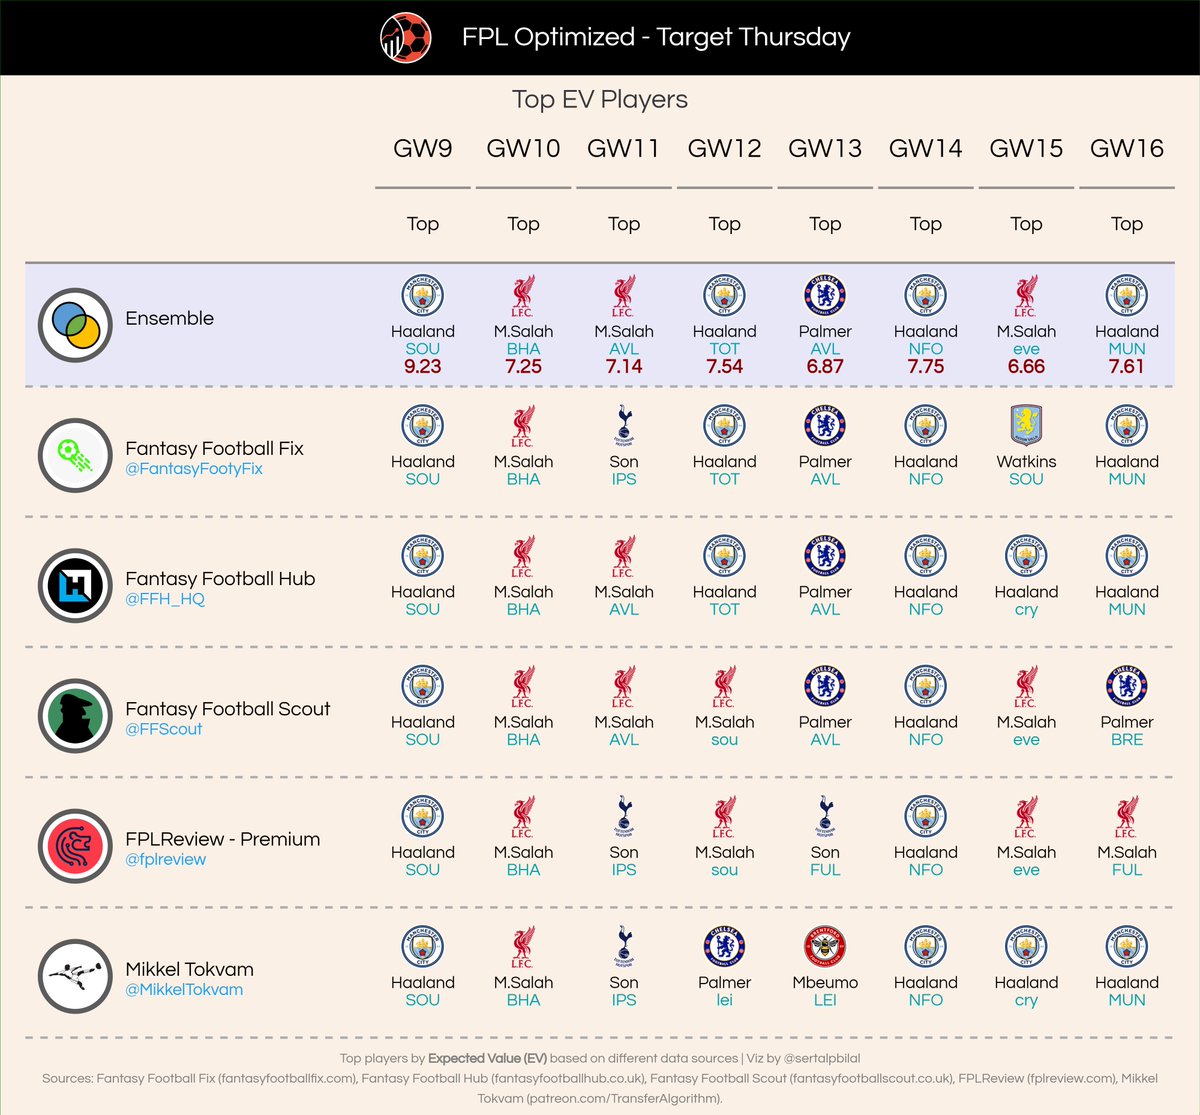Click Mikkel Tokvam GW11 Tottenham badge
This screenshot has height=1115, width=1200.
pos(624,947)
